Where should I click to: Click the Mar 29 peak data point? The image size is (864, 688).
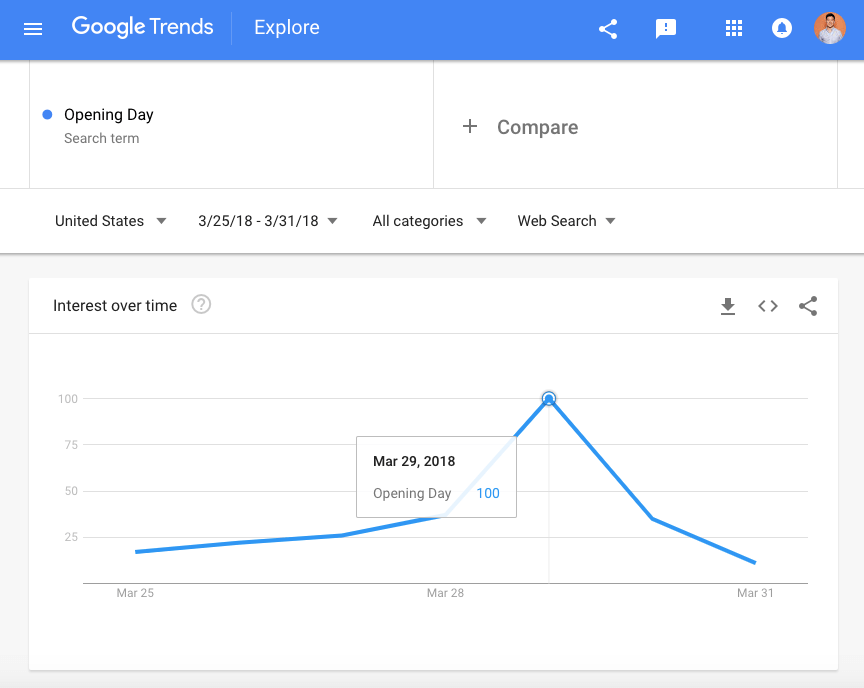pyautogui.click(x=549, y=399)
